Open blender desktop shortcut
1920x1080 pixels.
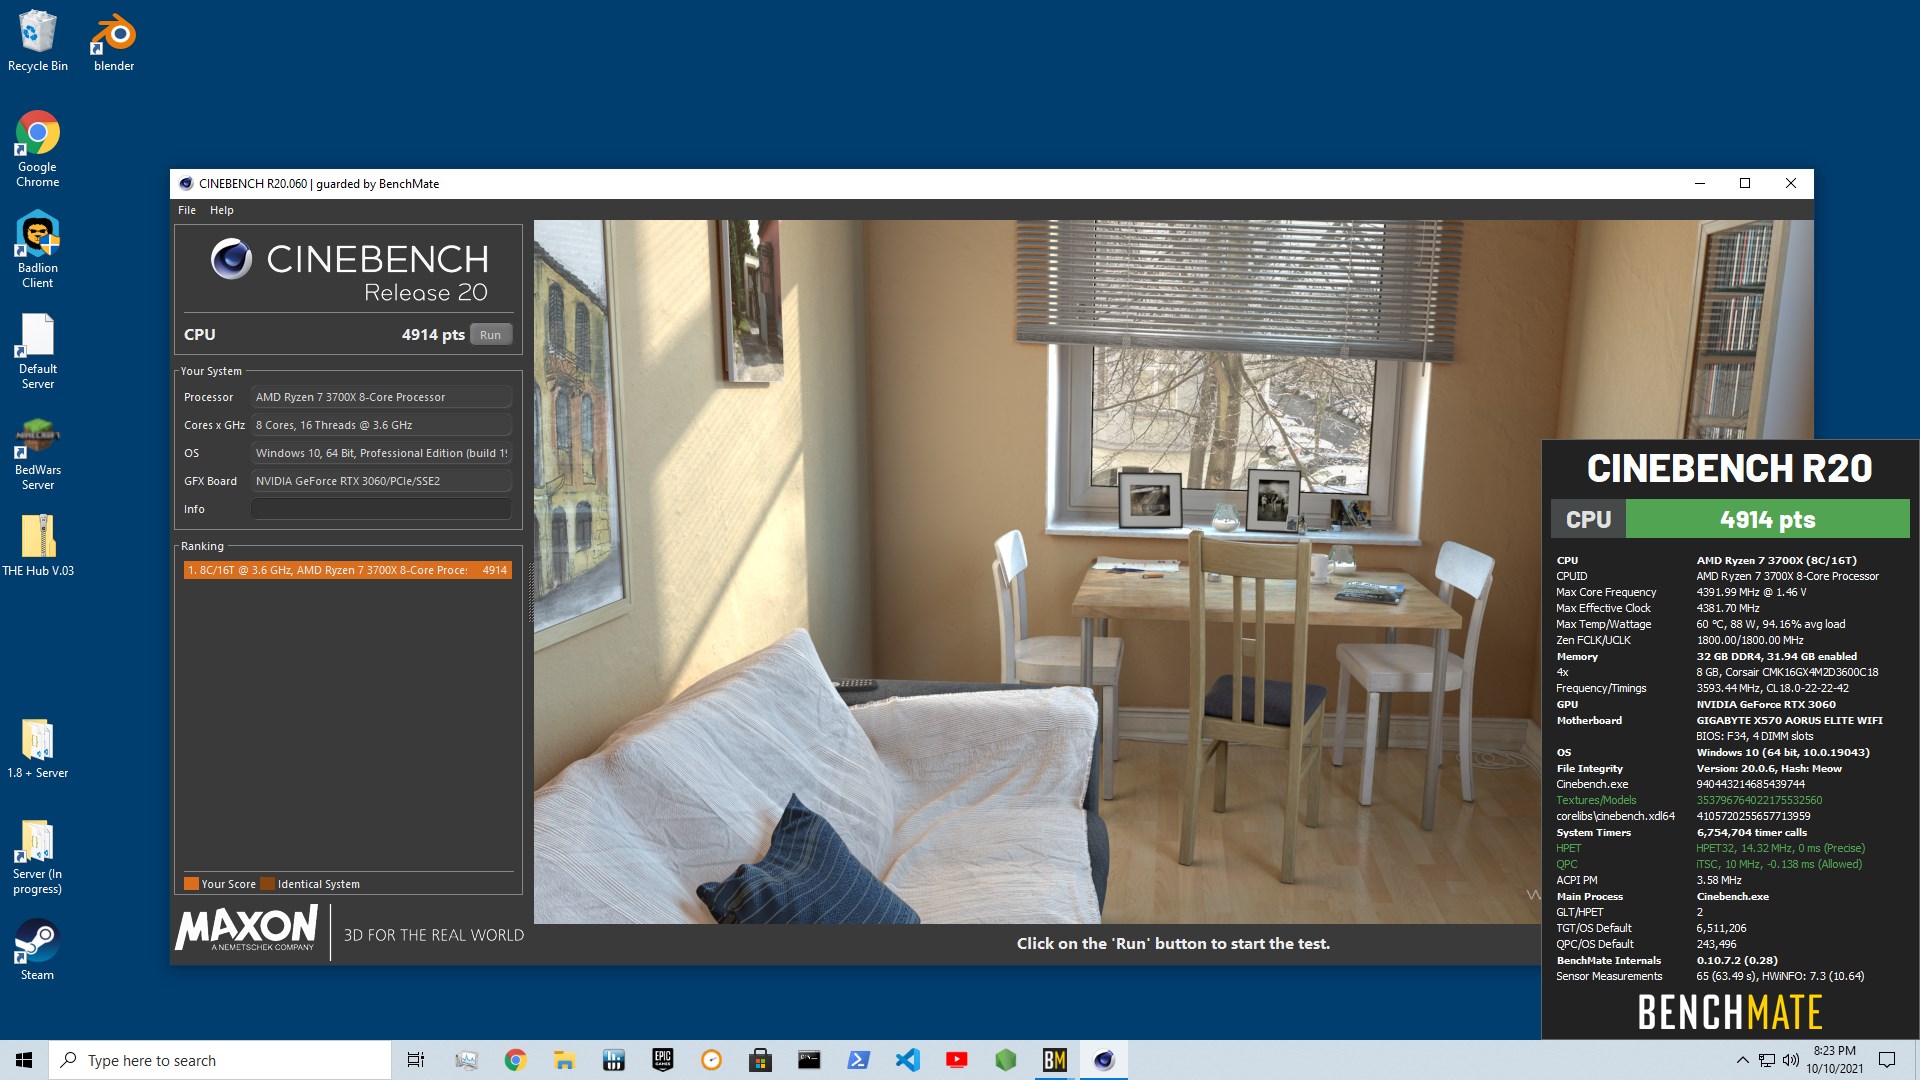[114, 41]
